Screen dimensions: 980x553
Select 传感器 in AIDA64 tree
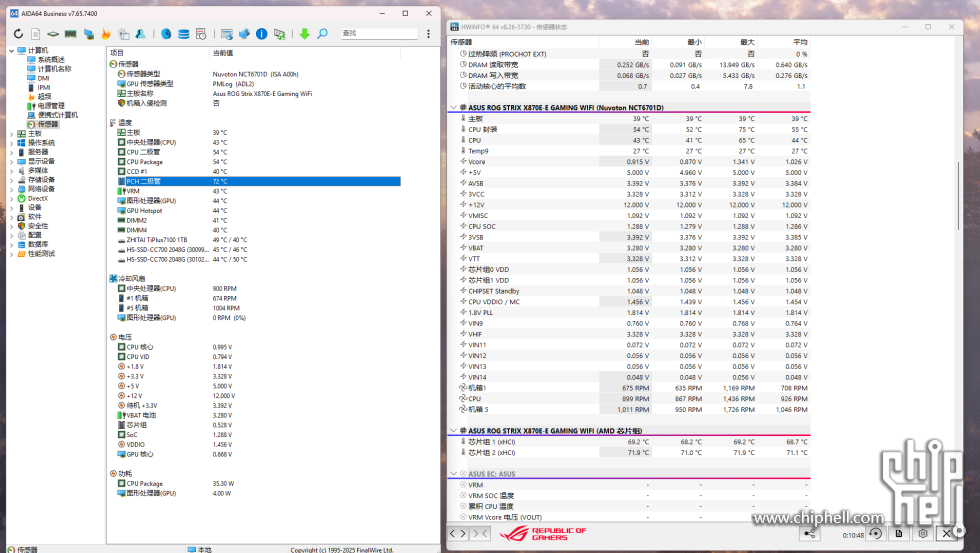click(x=48, y=124)
